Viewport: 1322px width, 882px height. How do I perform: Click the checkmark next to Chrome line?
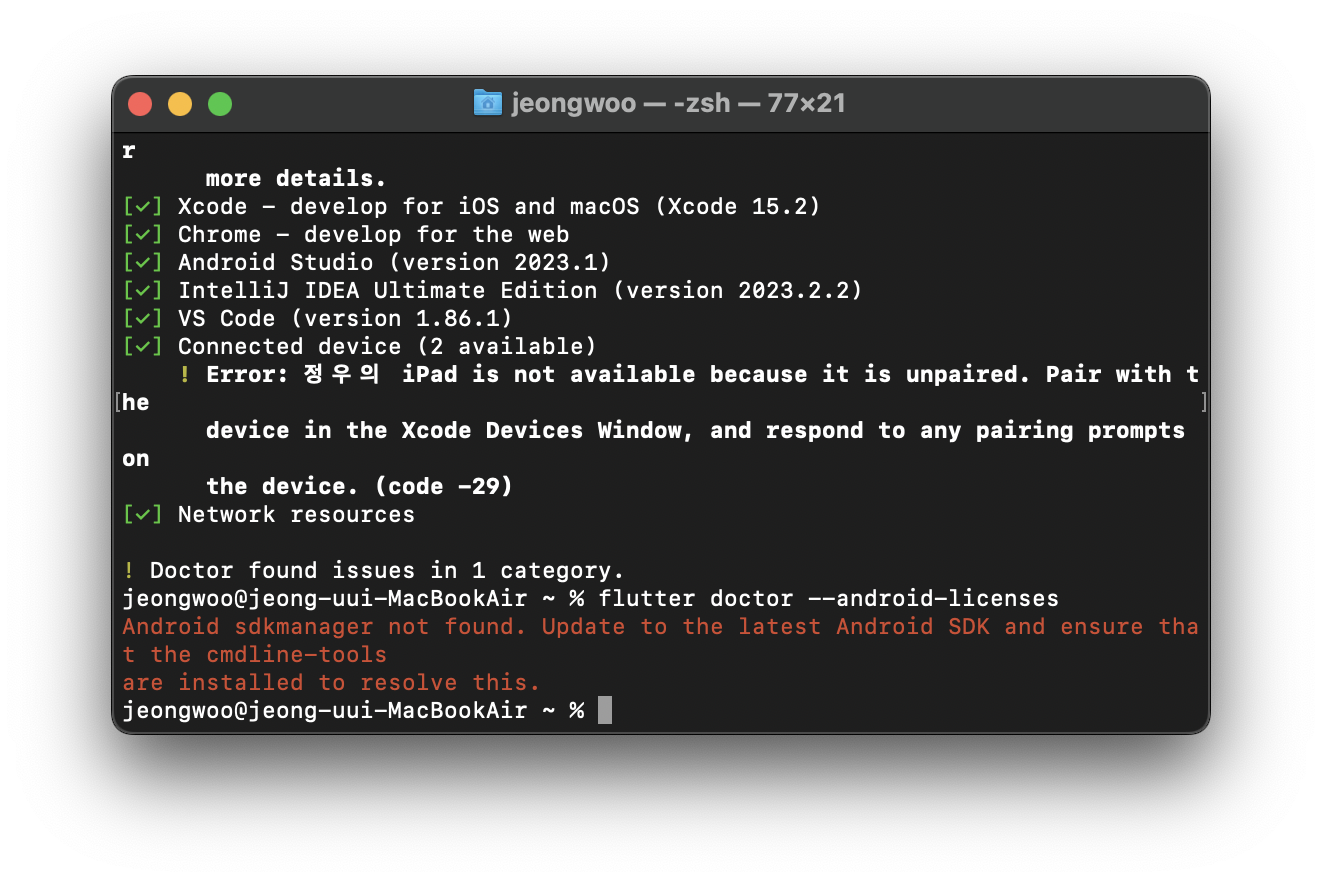click(x=142, y=235)
